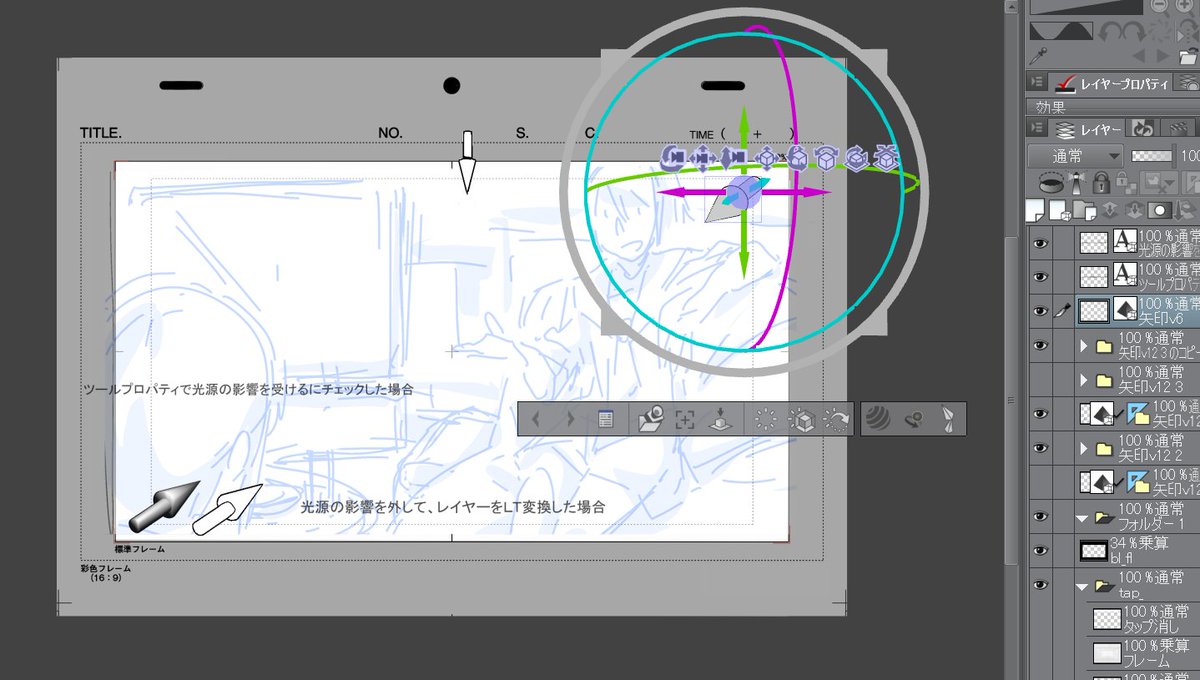Switch to tab right of レイヤープロパティ
Viewport: 1200px width, 680px height.
(1186, 84)
